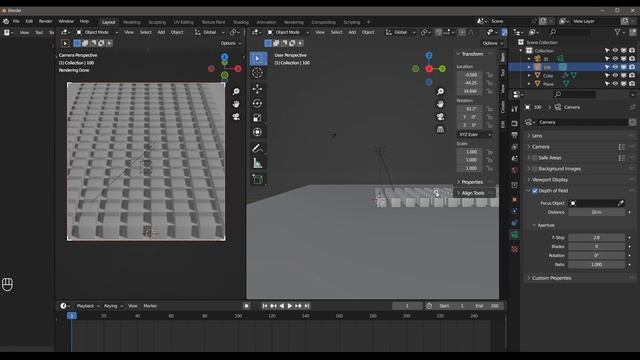The image size is (640, 360).
Task: Select the Cursor tool
Action: click(258, 73)
